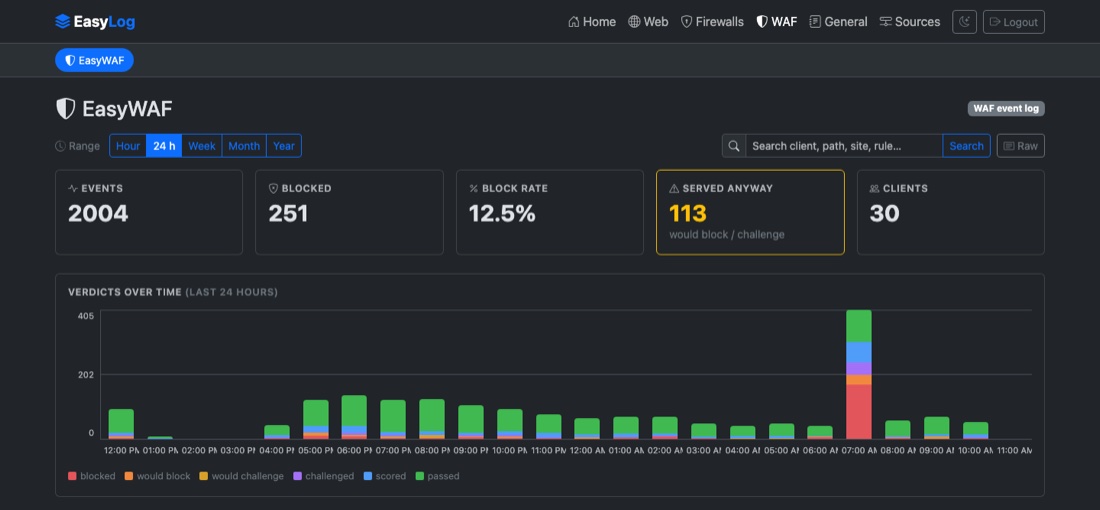The width and height of the screenshot is (1100, 510).
Task: Select the EasyWAF pill tab
Action: 94,60
